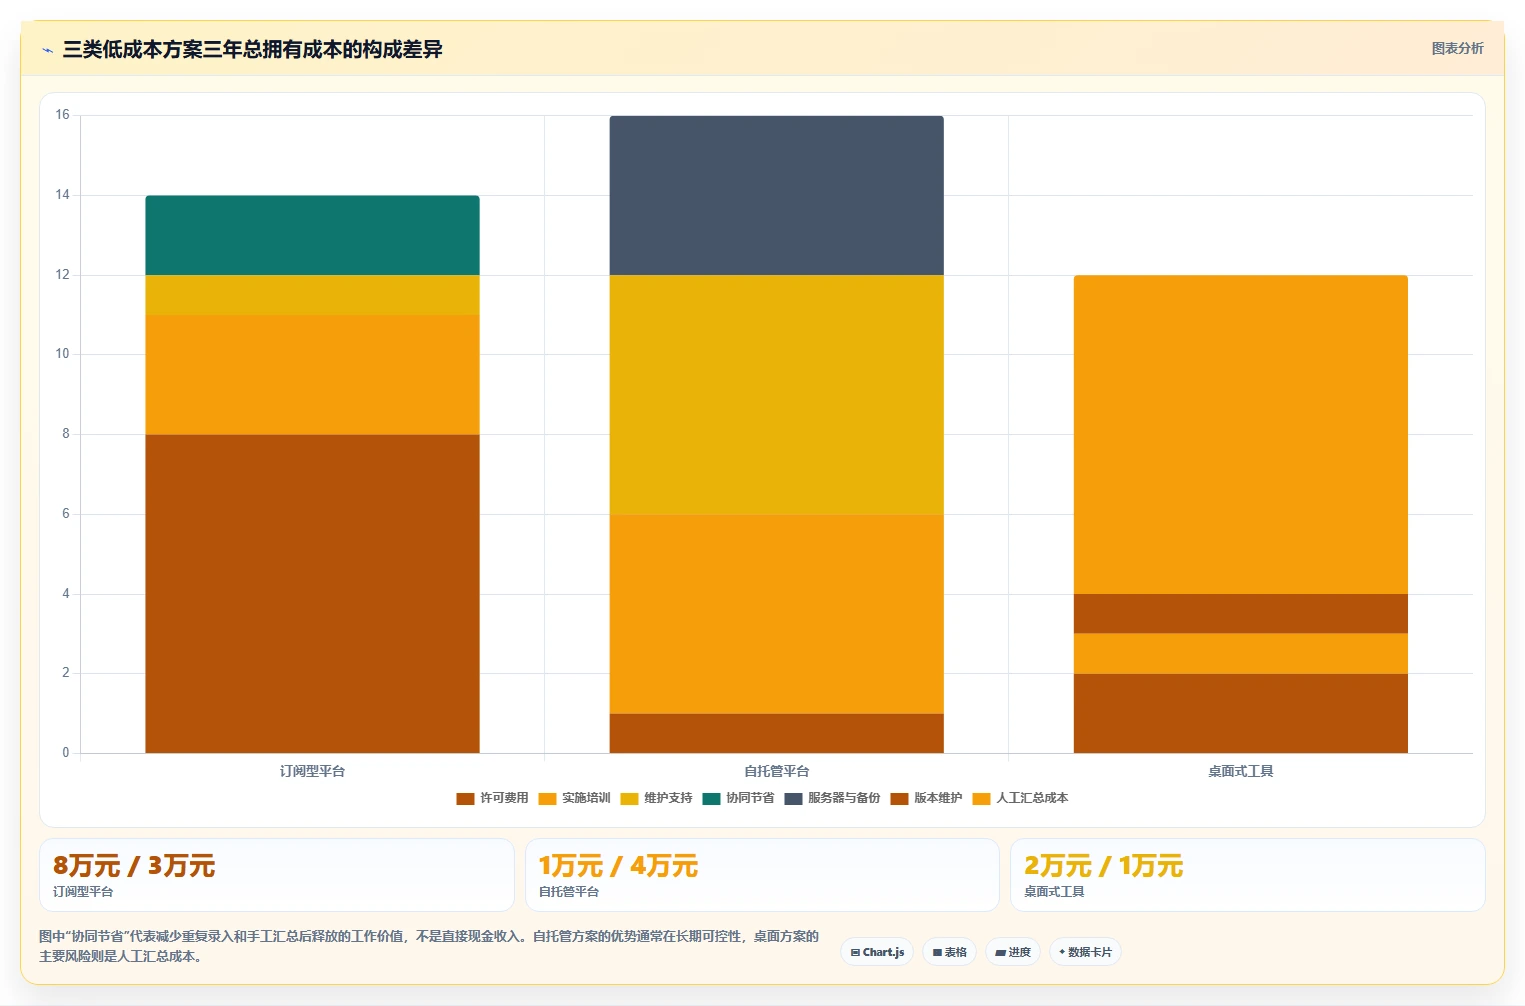Click the y-axis value 16
The width and height of the screenshot is (1525, 1006).
[x=62, y=115]
